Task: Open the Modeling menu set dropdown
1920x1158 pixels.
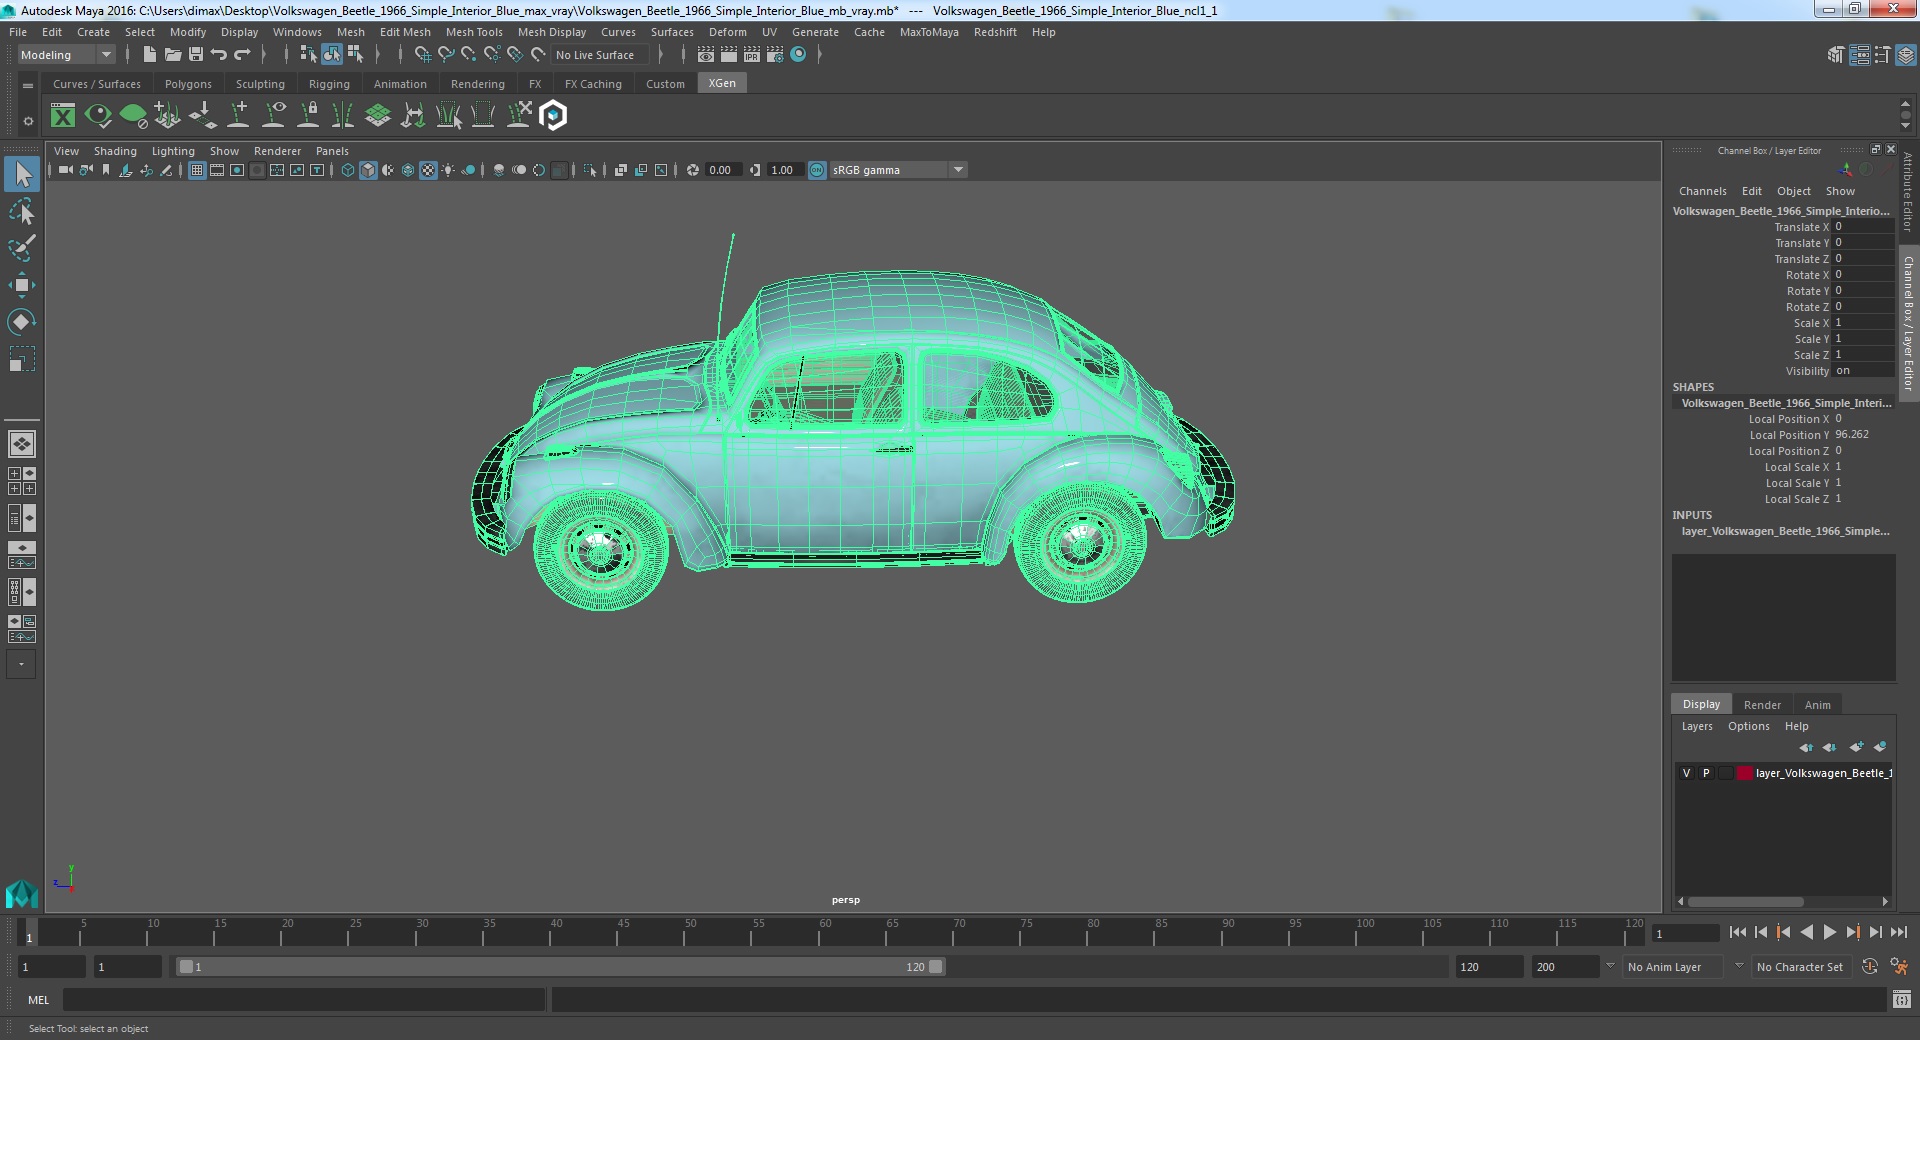Action: tap(66, 55)
